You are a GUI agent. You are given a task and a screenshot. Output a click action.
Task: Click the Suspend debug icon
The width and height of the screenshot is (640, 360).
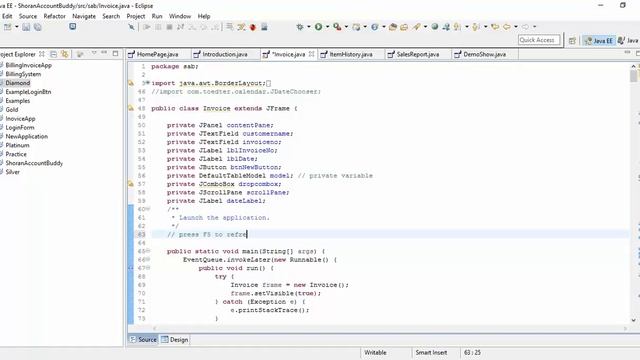158,27
